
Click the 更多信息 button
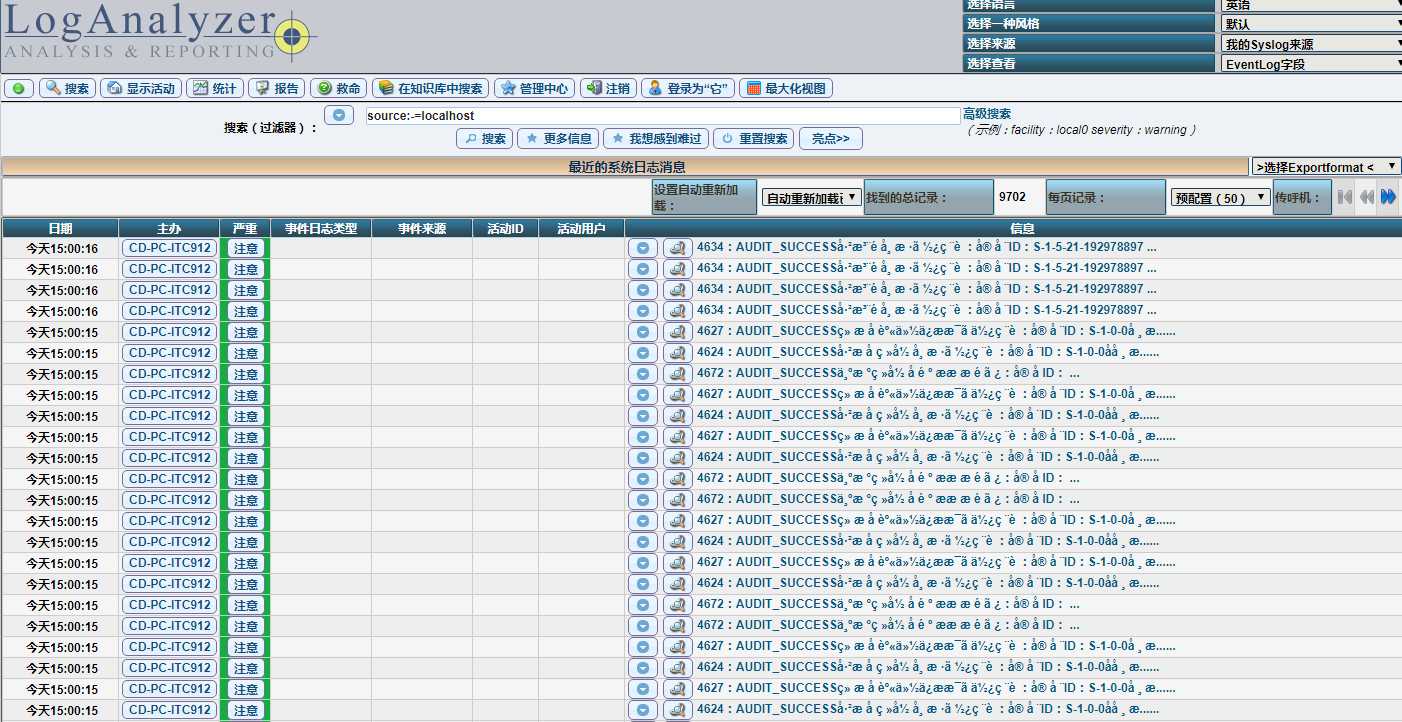pyautogui.click(x=558, y=139)
